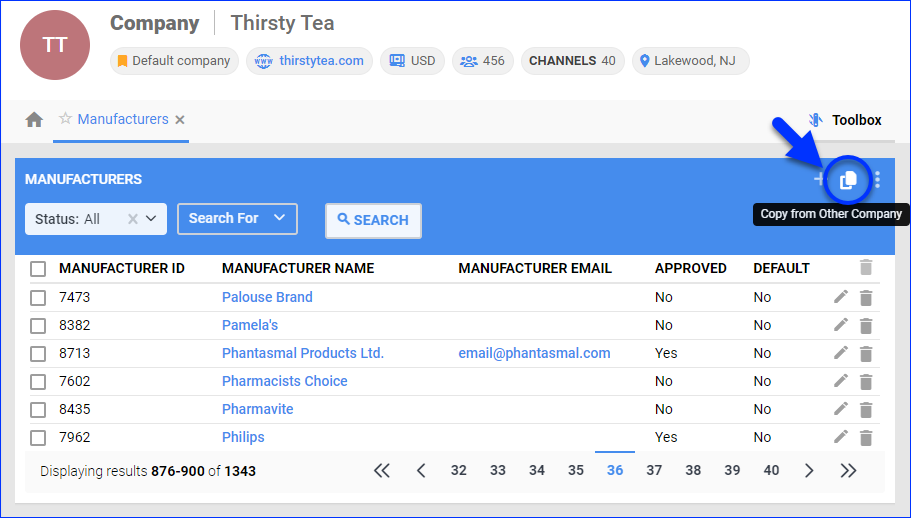Select the checkbox for manufacturer 7473
Image resolution: width=911 pixels, height=518 pixels.
tap(38, 297)
